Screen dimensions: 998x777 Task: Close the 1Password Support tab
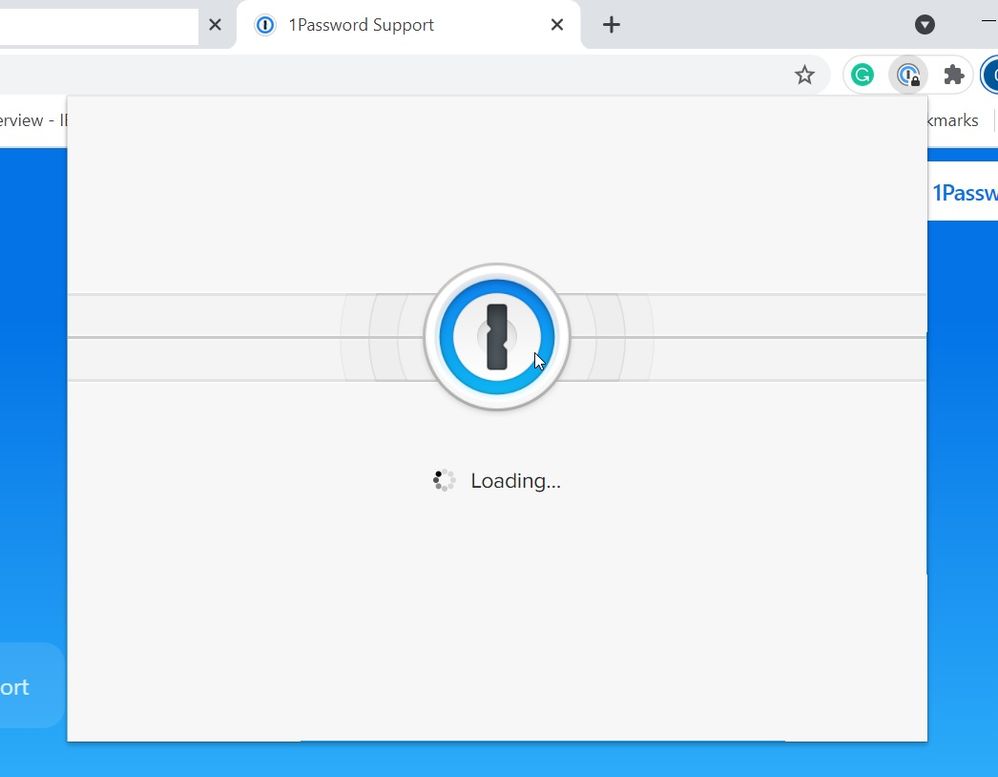pyautogui.click(x=558, y=25)
